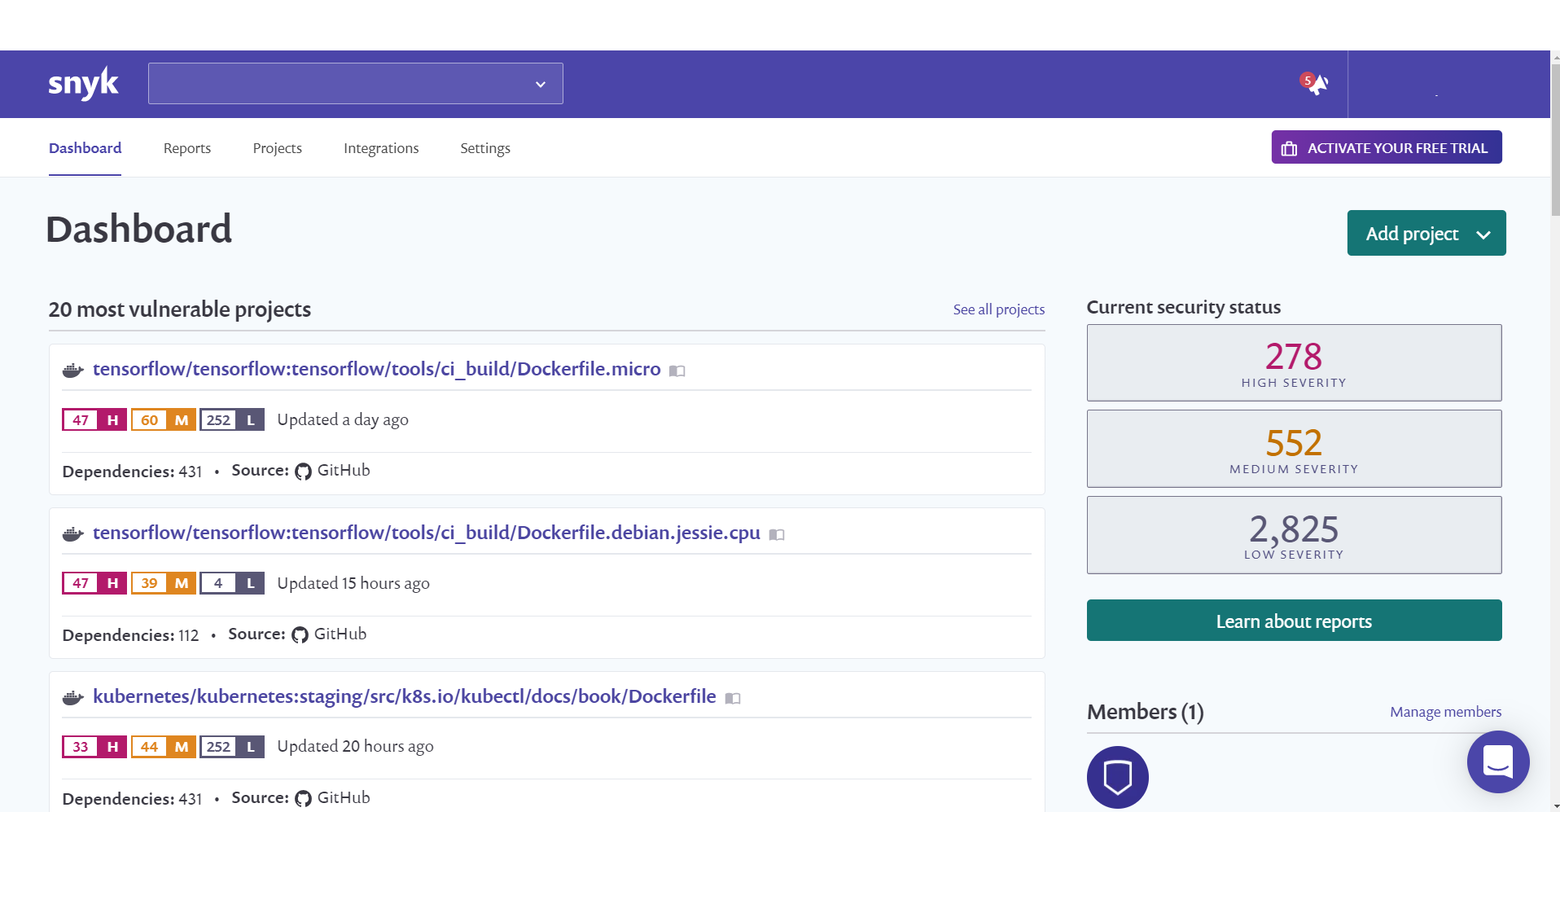1560x900 pixels.
Task: Select the high severity badge on Dockerfile.debian.jessie.cpu
Action: click(x=94, y=583)
